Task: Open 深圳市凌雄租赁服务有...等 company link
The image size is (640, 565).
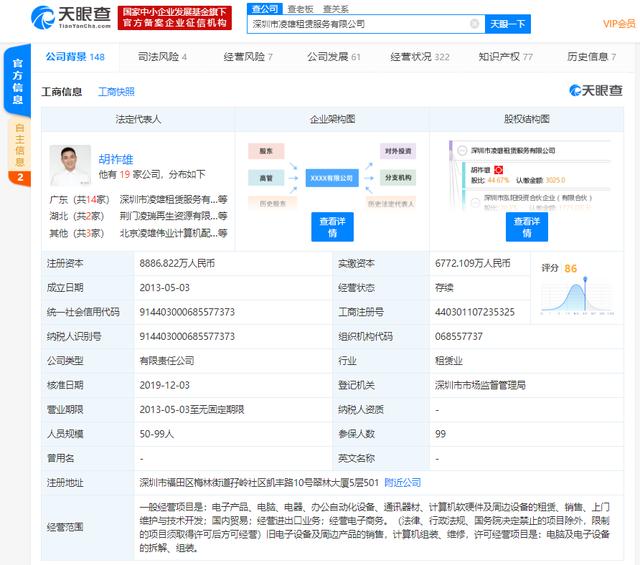Action: click(173, 200)
